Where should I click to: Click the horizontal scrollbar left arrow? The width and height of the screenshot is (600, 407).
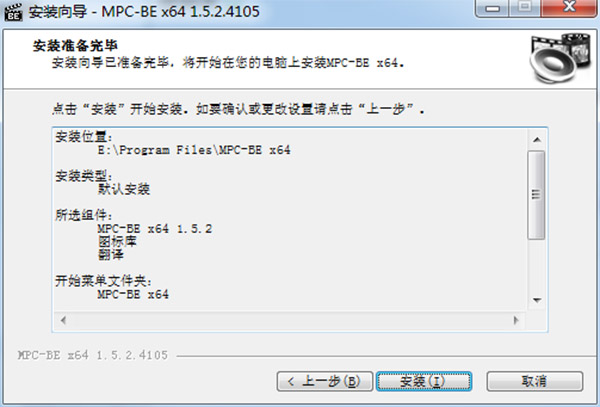click(63, 320)
